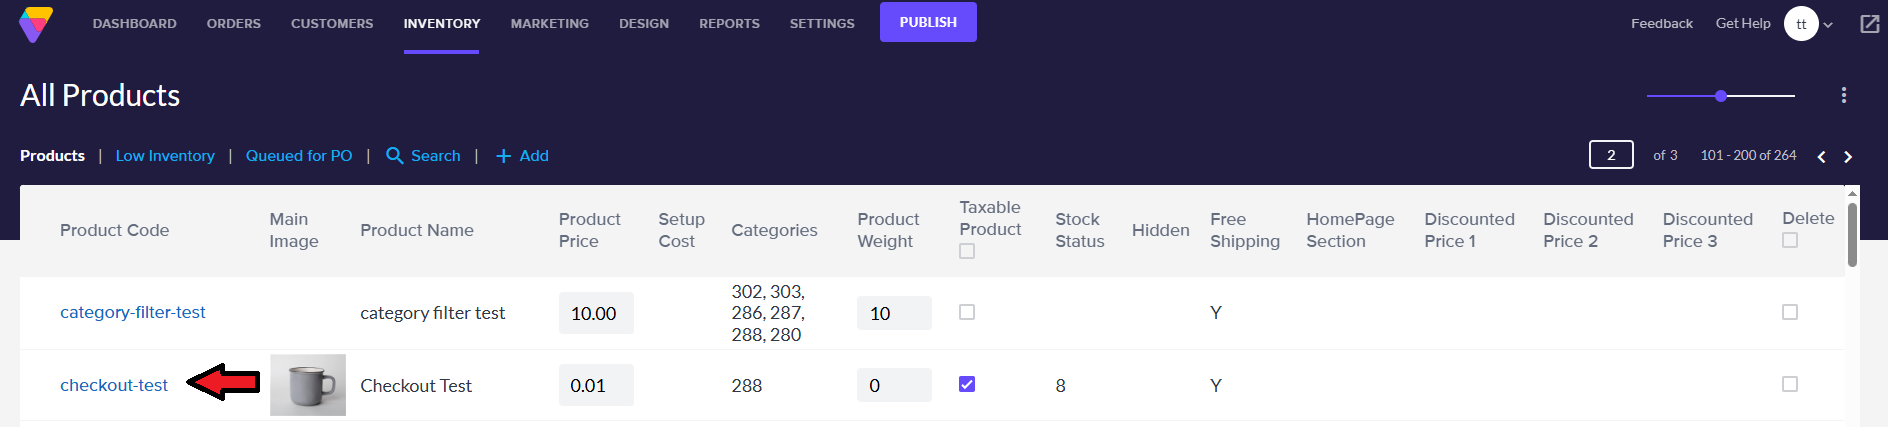1888x427 pixels.
Task: Click the tt user avatar
Action: coord(1800,24)
